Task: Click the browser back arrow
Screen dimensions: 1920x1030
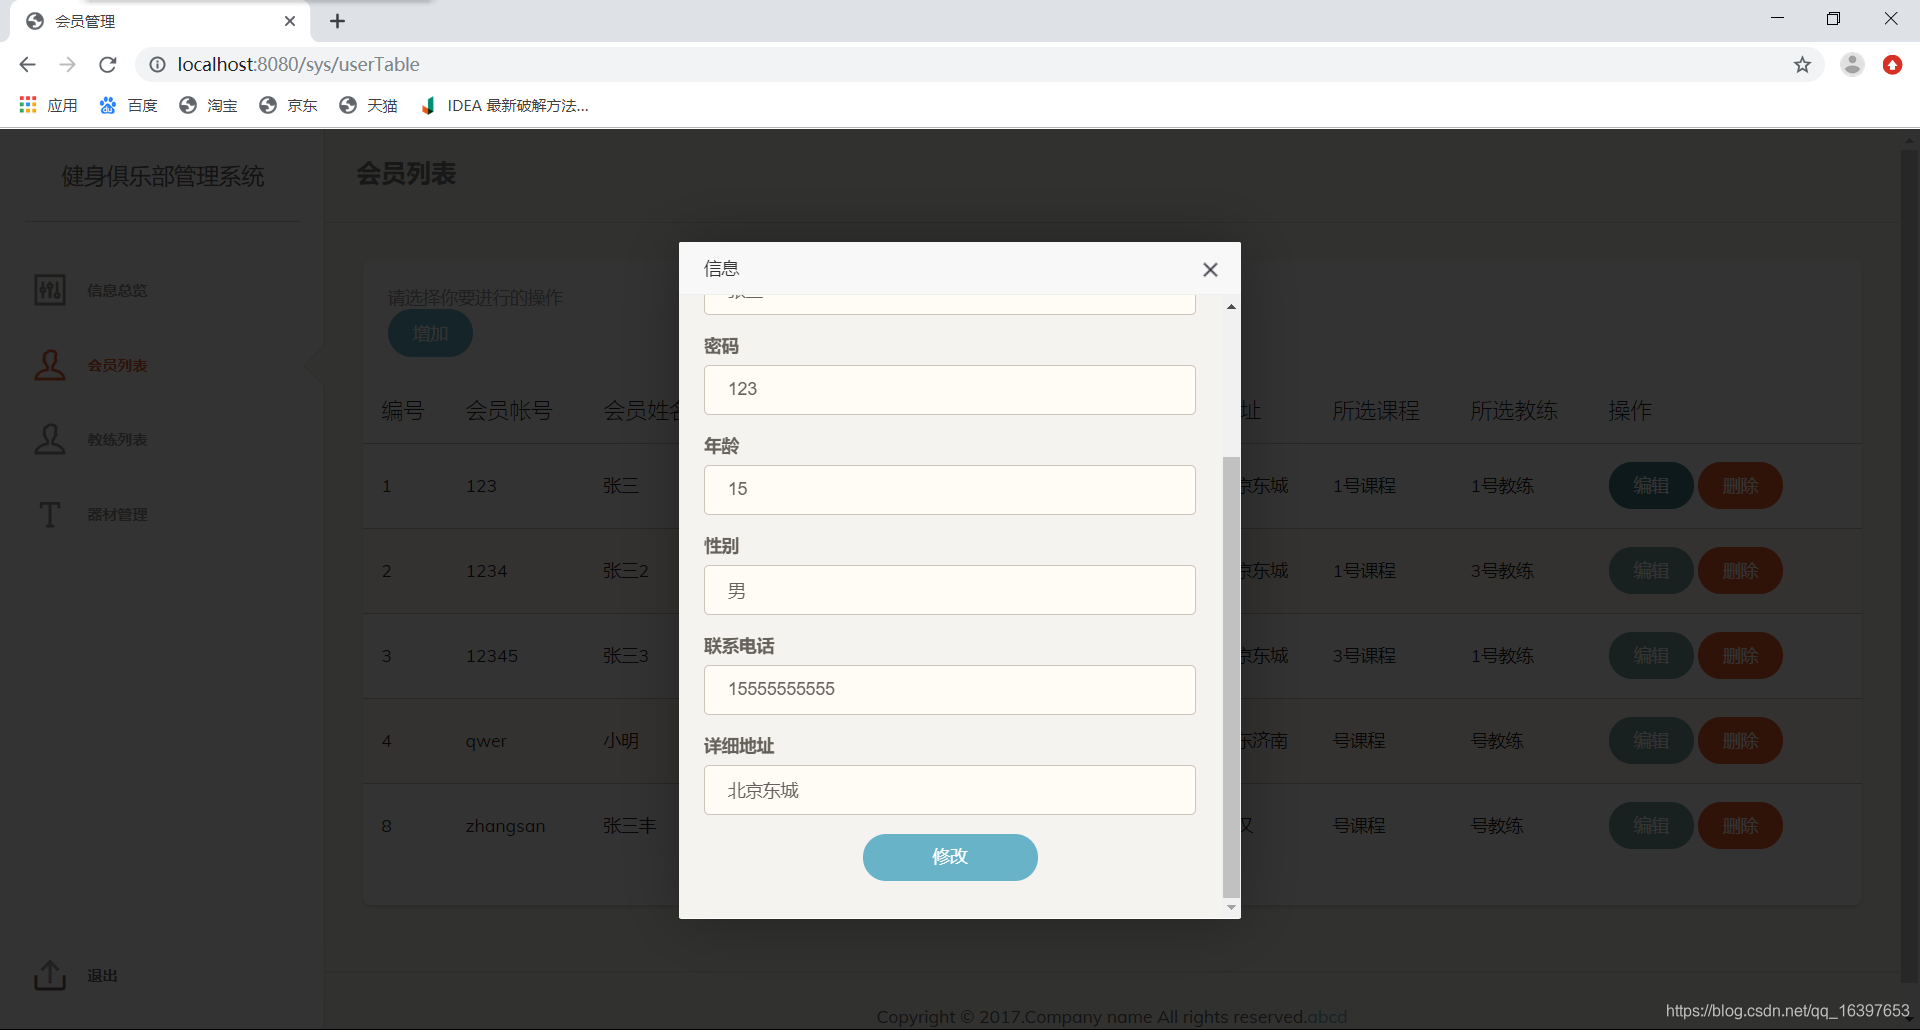Action: [27, 65]
